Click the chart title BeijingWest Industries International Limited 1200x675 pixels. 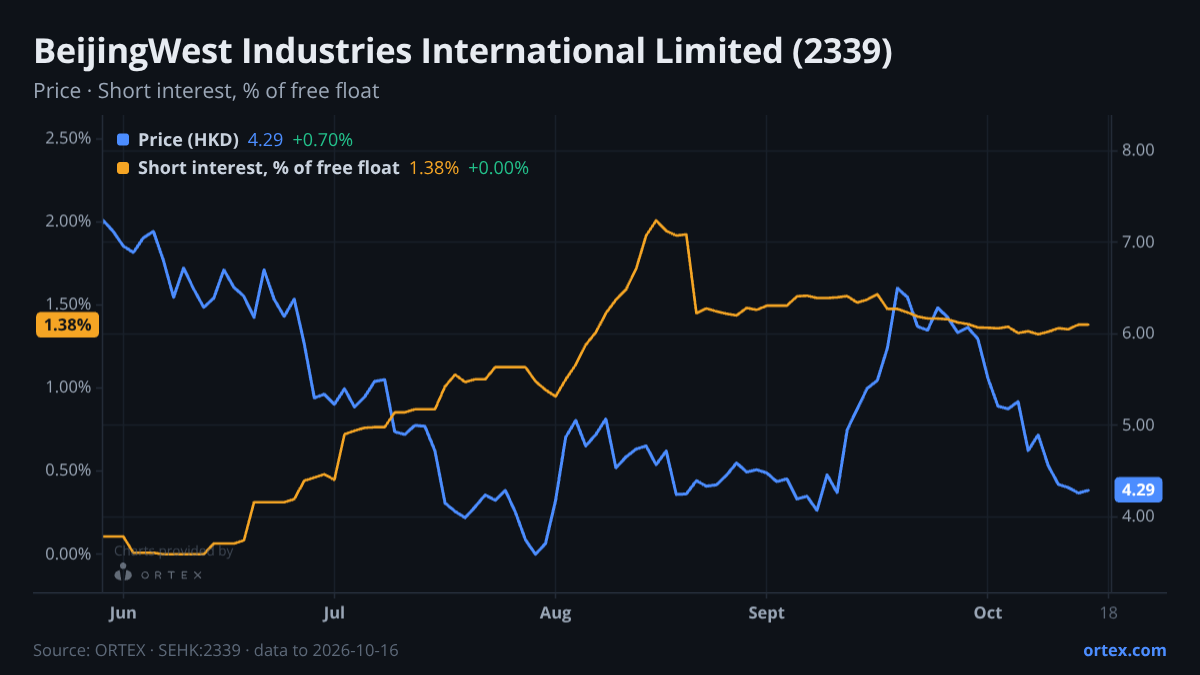pyautogui.click(x=462, y=52)
